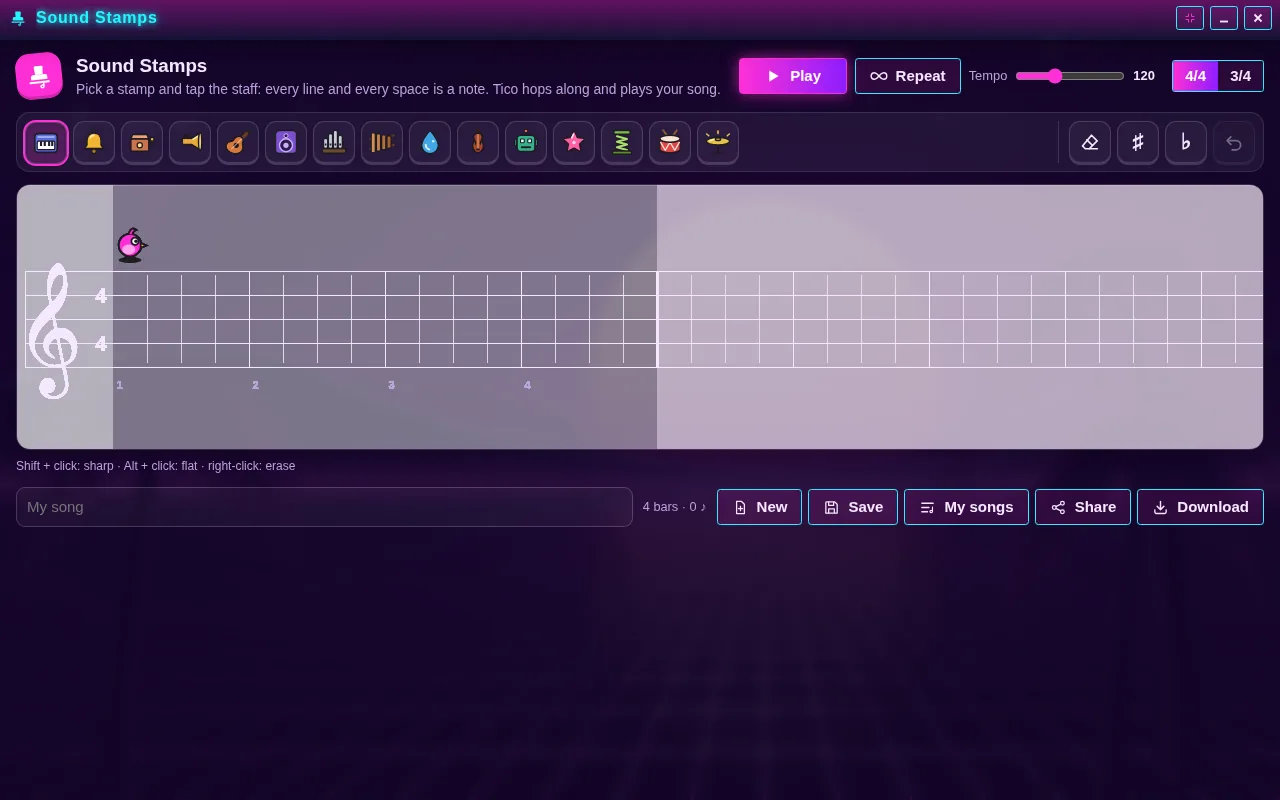Image resolution: width=1280 pixels, height=800 pixels.
Task: Save the current song
Action: click(x=853, y=507)
